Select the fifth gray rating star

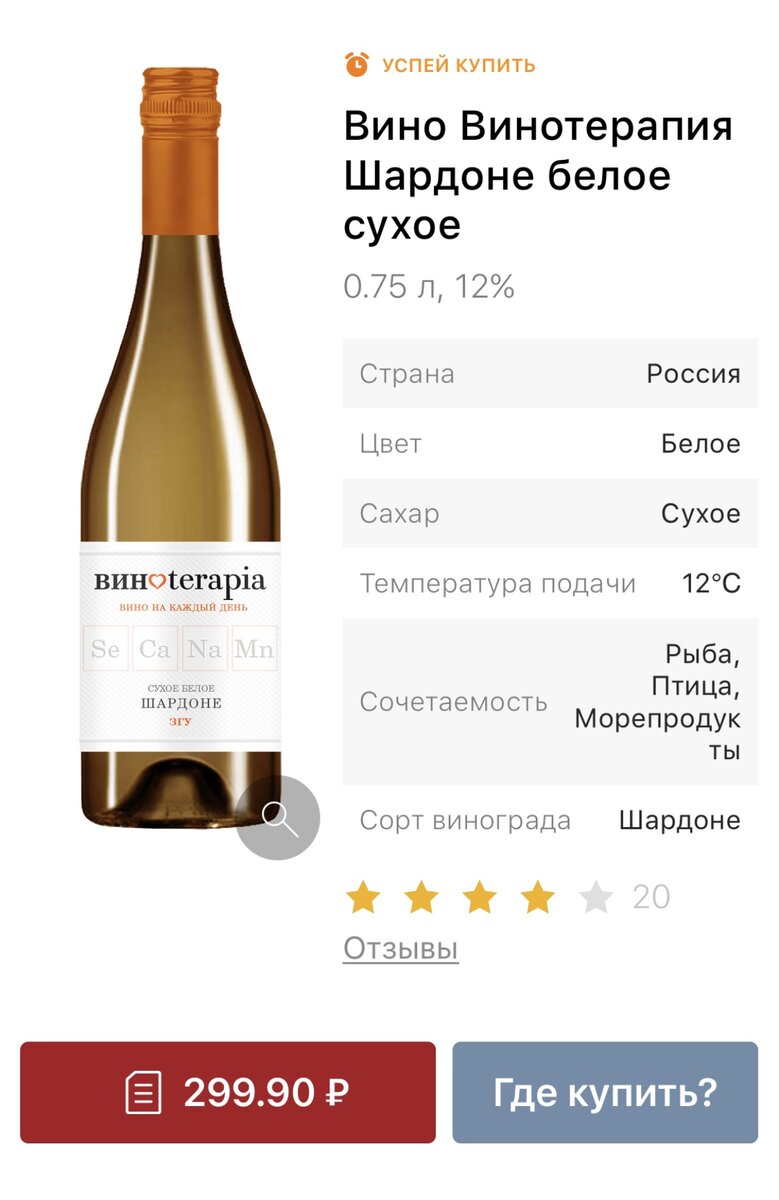point(596,897)
